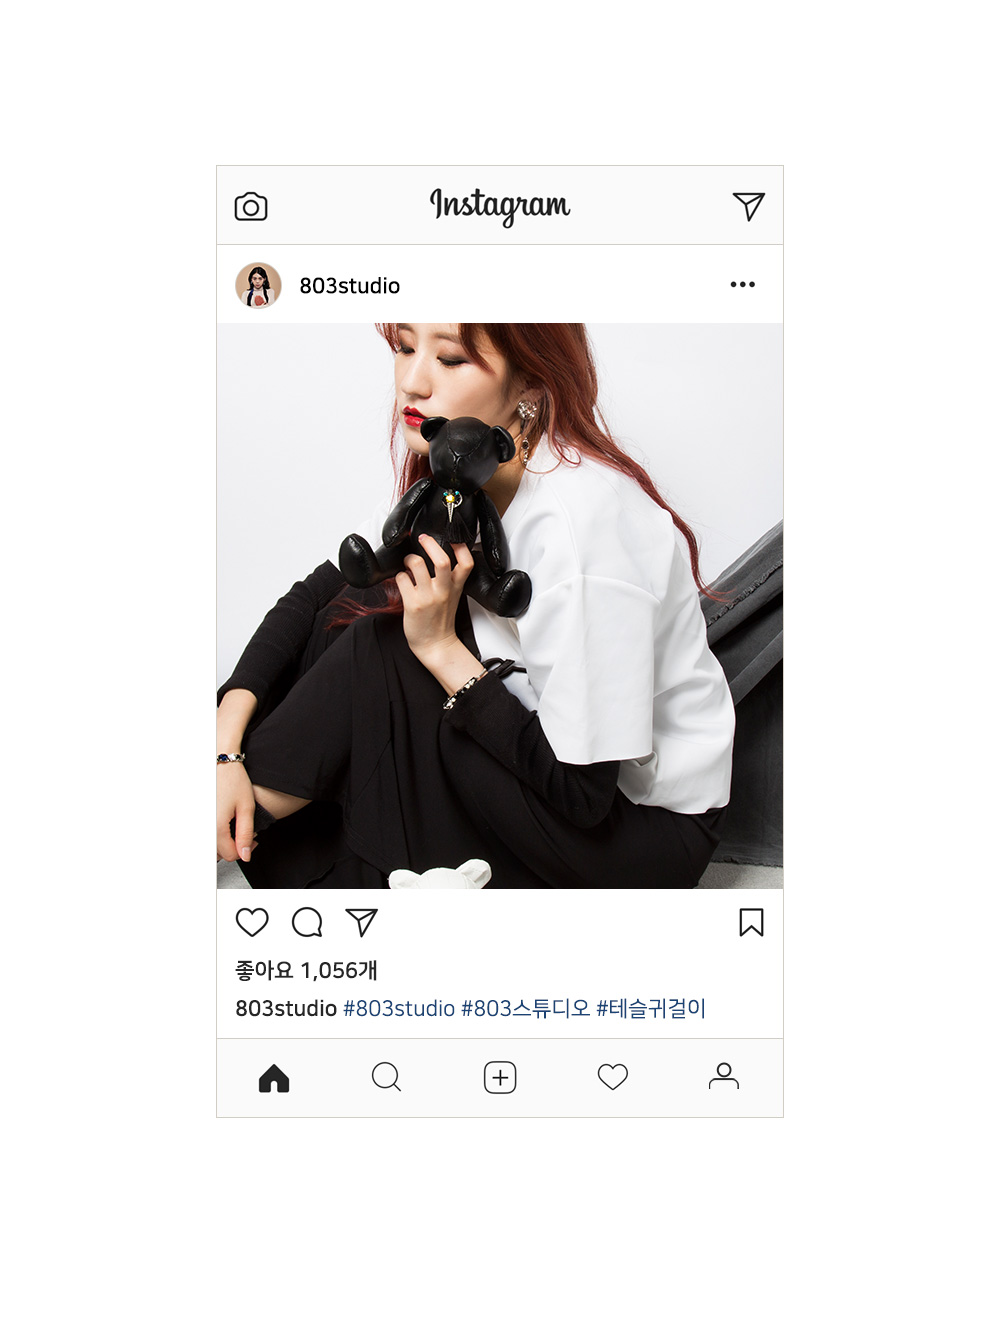The image size is (1000, 1318).
Task: Save the post with bookmark icon
Action: 751,922
